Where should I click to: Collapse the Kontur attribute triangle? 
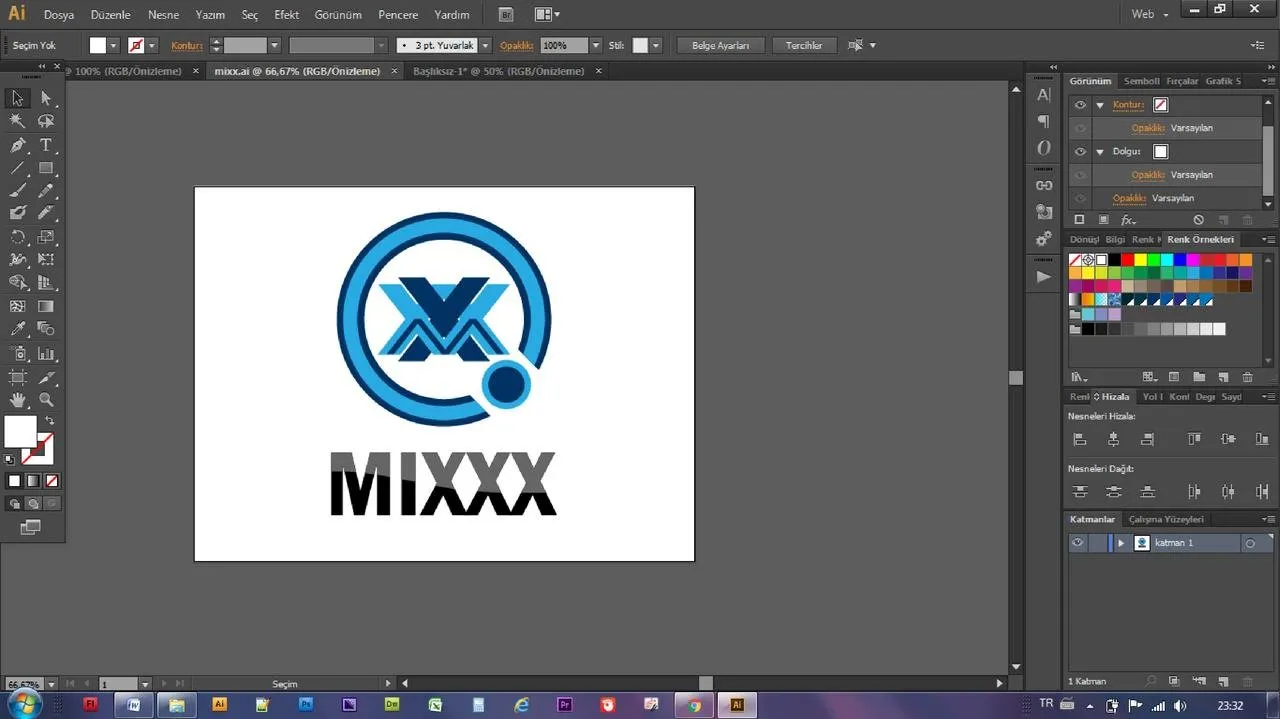click(x=1100, y=105)
